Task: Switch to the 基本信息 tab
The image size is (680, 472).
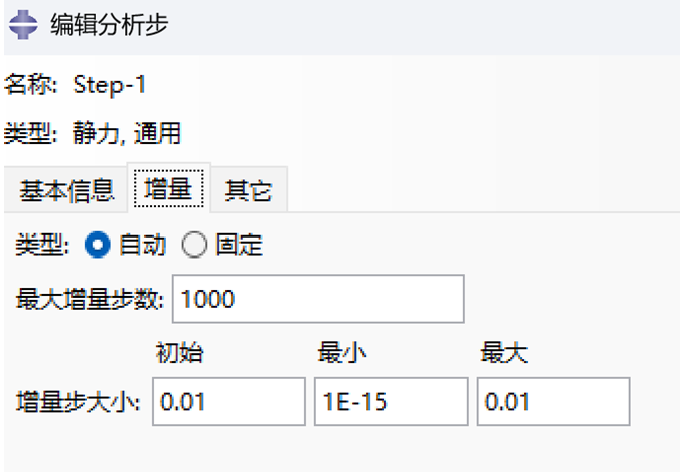Action: point(66,190)
